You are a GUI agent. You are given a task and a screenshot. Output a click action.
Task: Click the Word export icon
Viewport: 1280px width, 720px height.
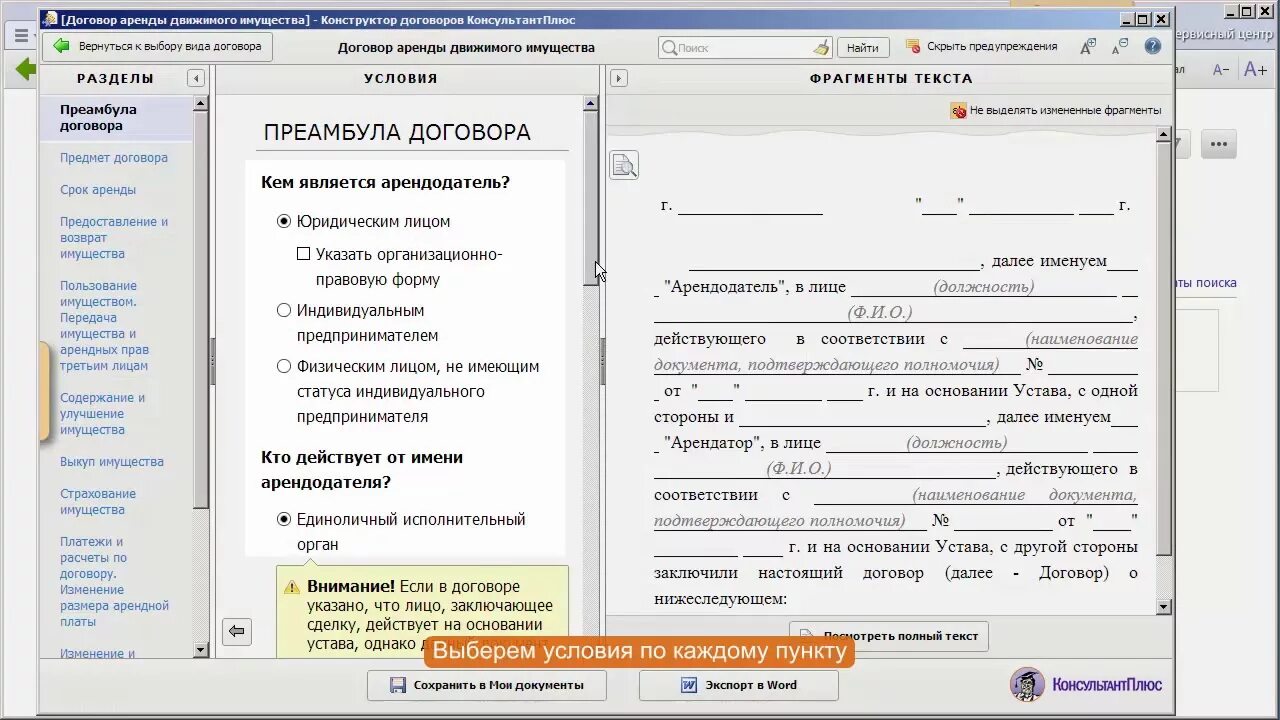coord(689,685)
